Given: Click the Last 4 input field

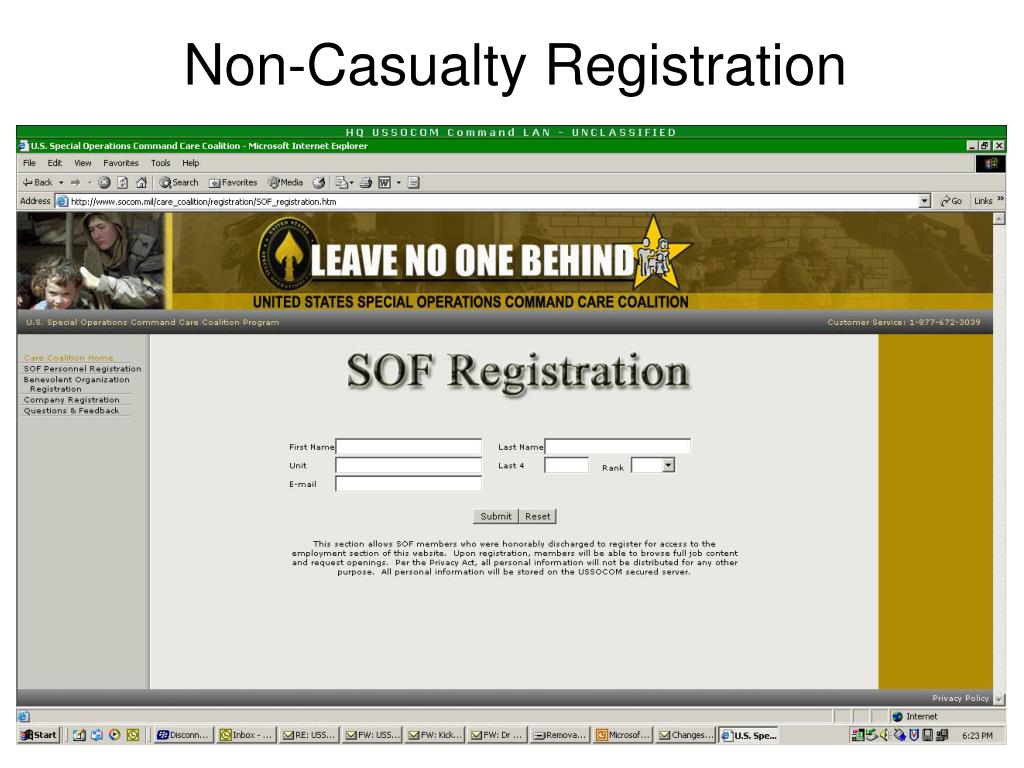Looking at the screenshot, I should click(567, 465).
